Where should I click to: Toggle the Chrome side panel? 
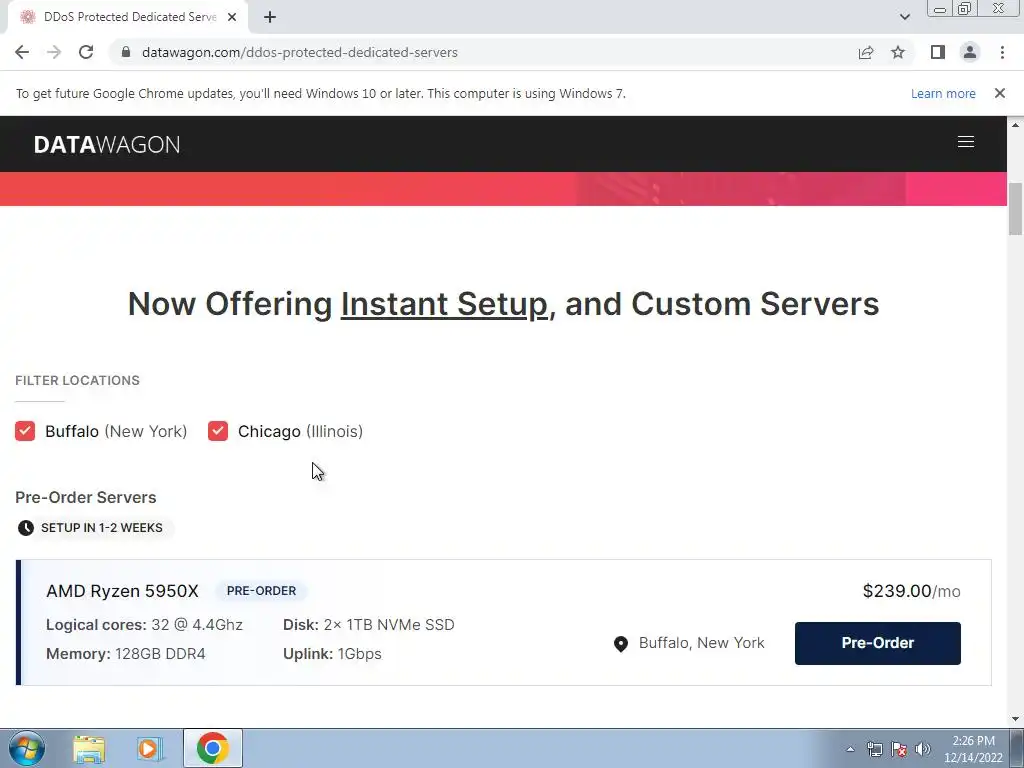938,52
